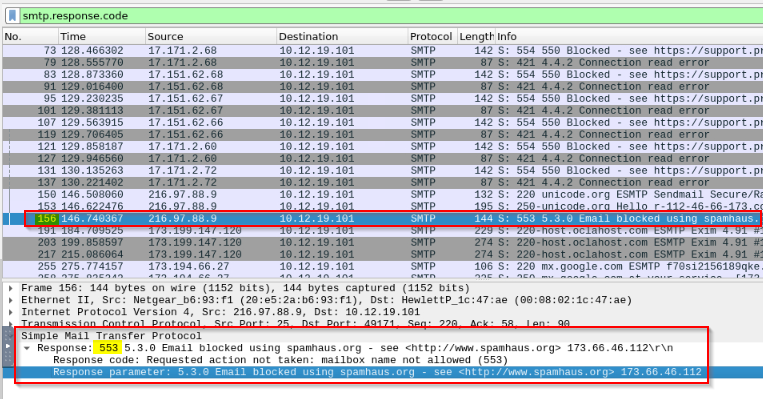Click length value 144 in packet 156
Viewport: 763px width, 399px height.
484,218
